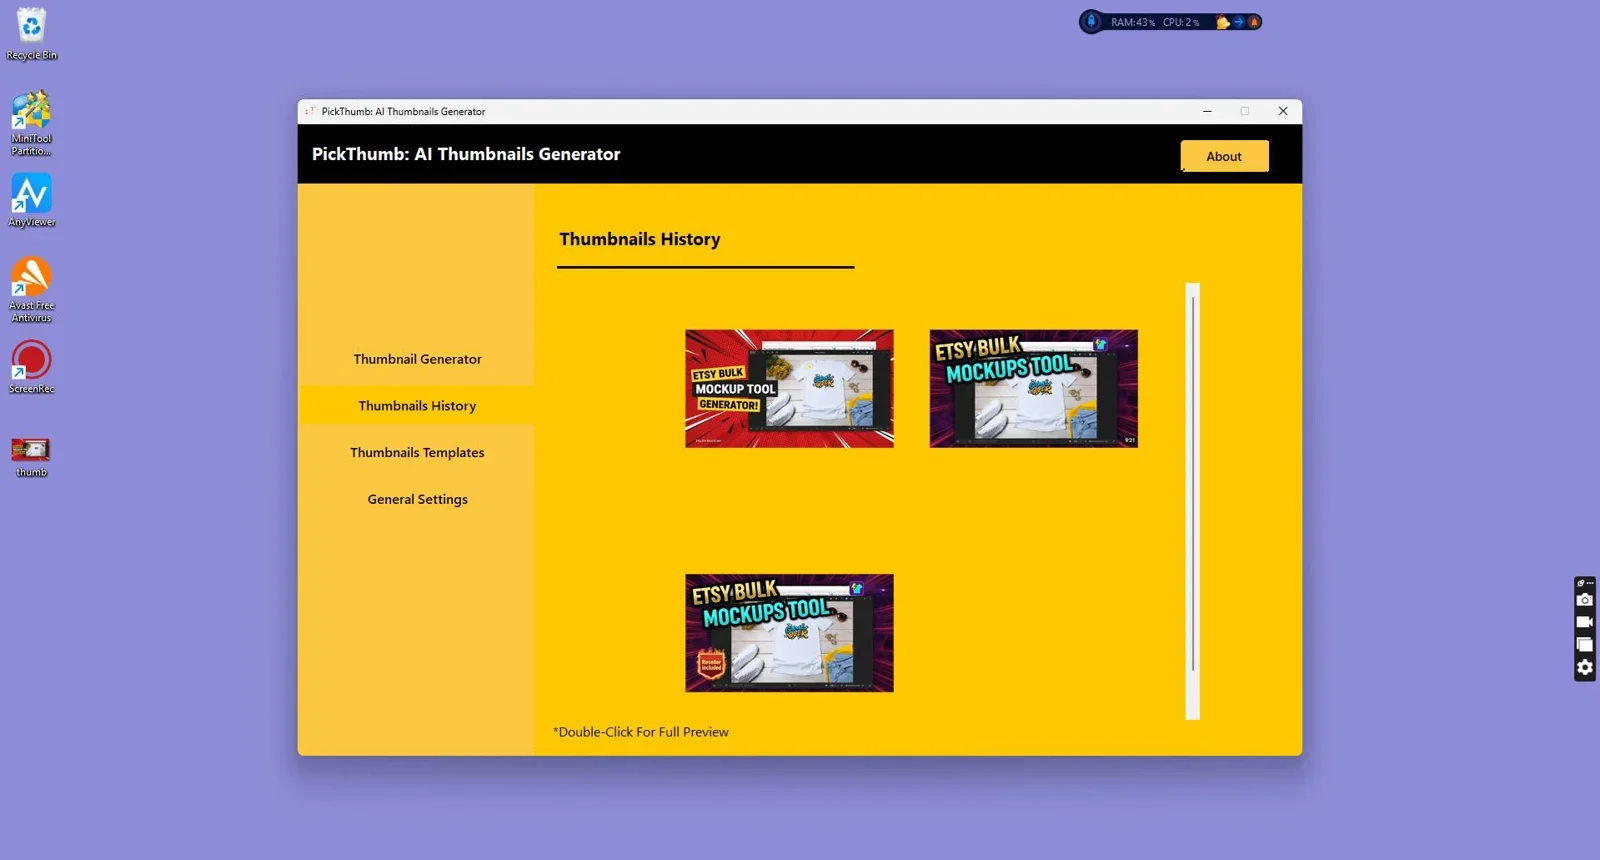Maximize the PickThumb window
The width and height of the screenshot is (1600, 860).
1245,111
